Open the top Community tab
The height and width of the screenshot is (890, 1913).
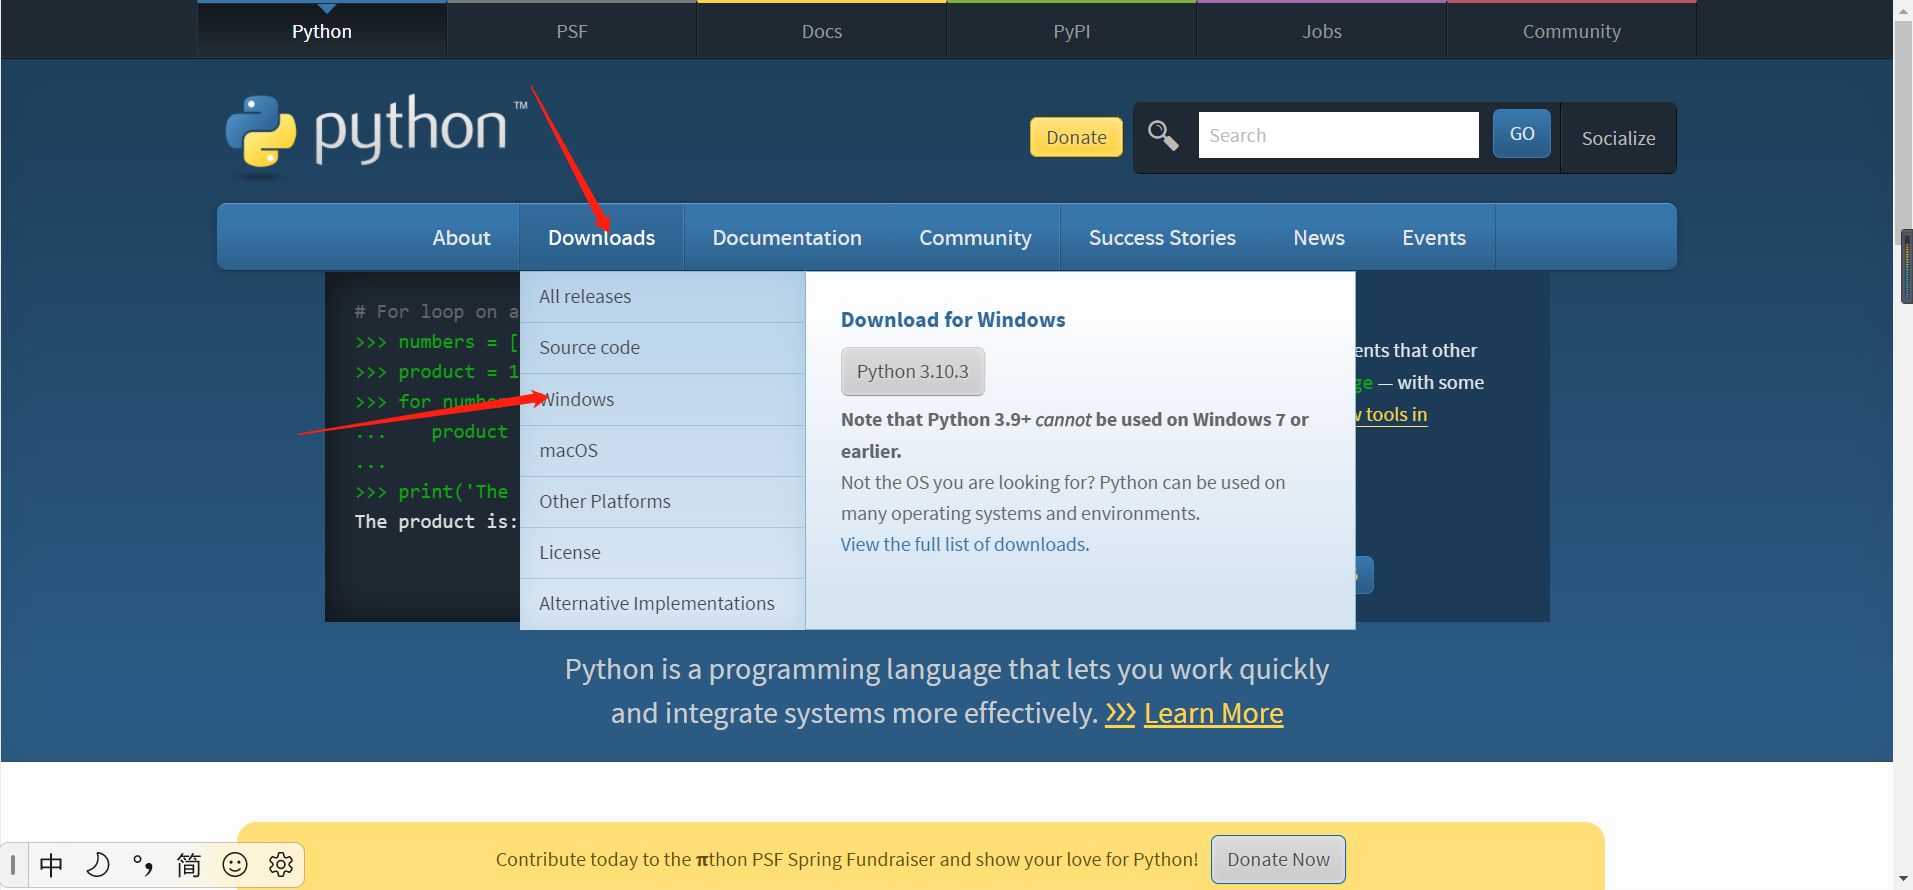[1572, 31]
